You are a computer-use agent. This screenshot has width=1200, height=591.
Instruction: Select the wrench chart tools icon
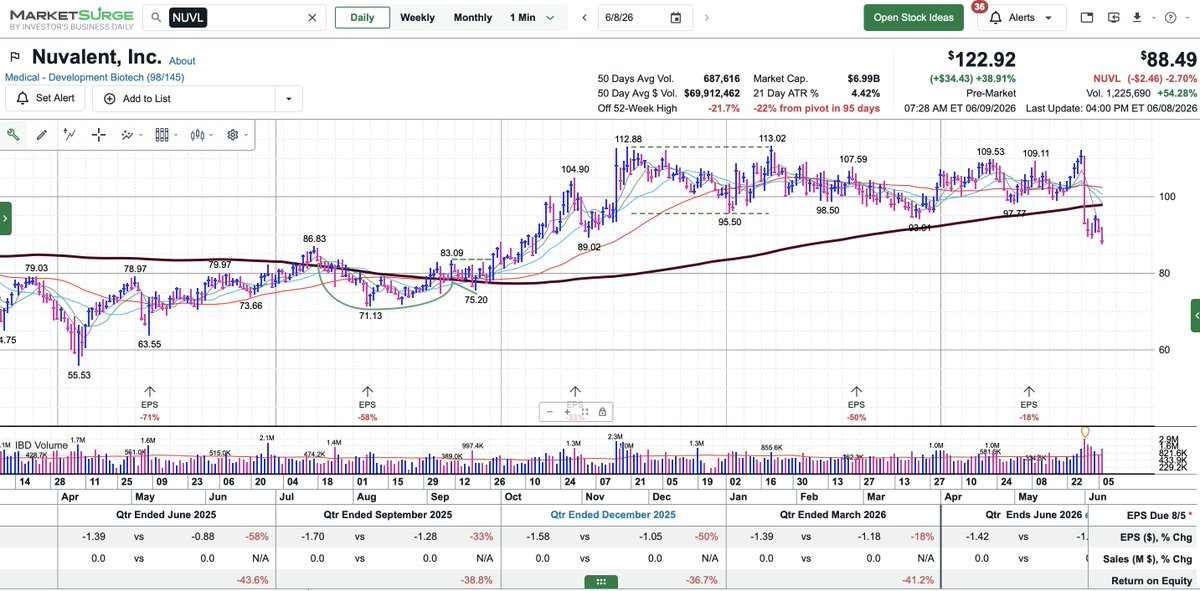click(13, 135)
